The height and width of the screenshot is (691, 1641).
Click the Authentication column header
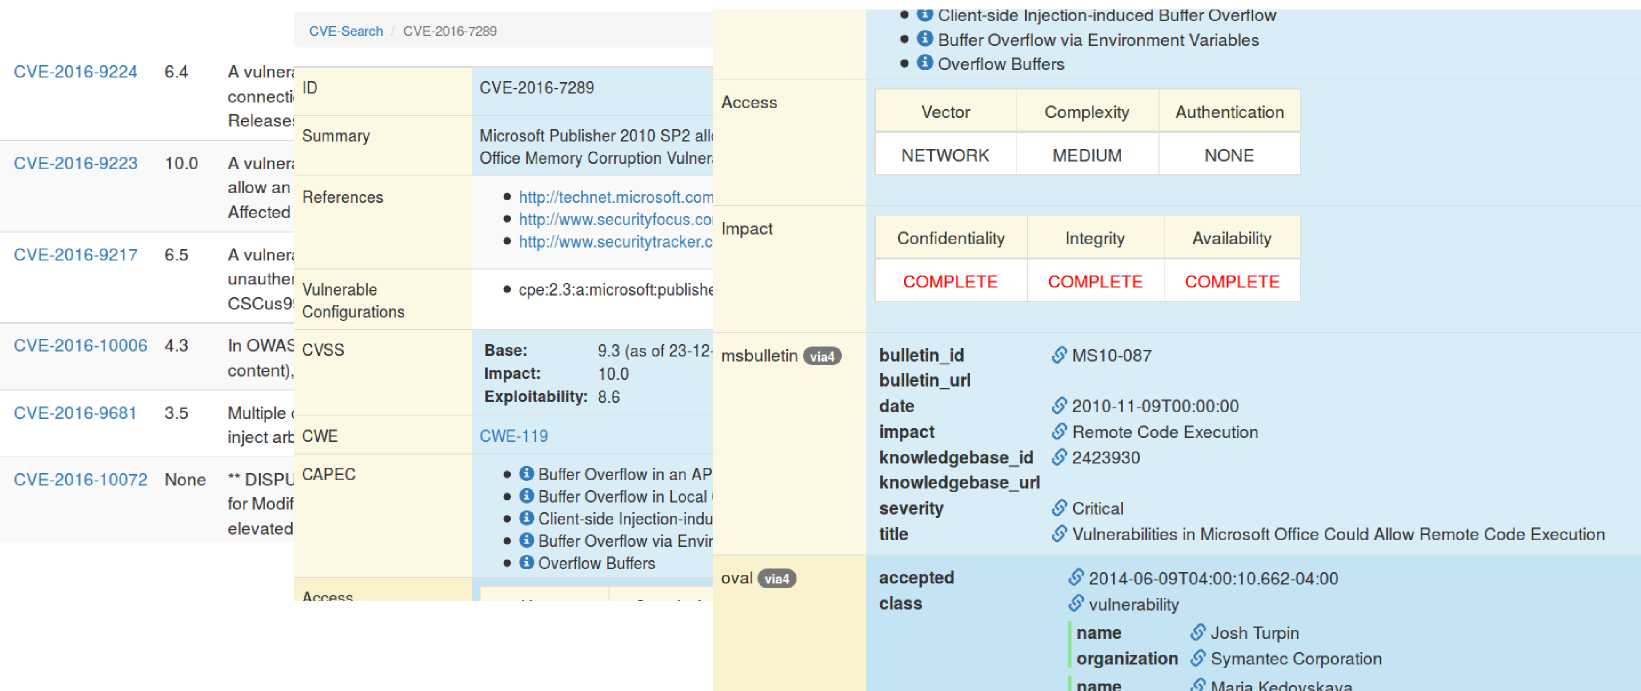coord(1229,112)
